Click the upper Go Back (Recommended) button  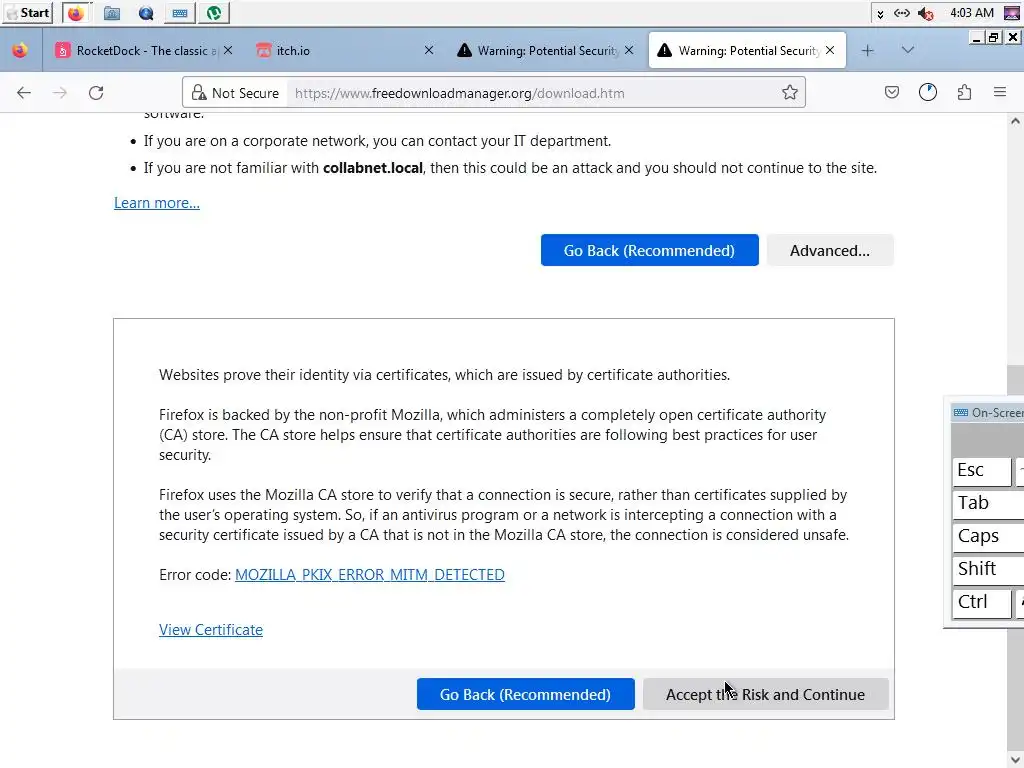coord(650,250)
